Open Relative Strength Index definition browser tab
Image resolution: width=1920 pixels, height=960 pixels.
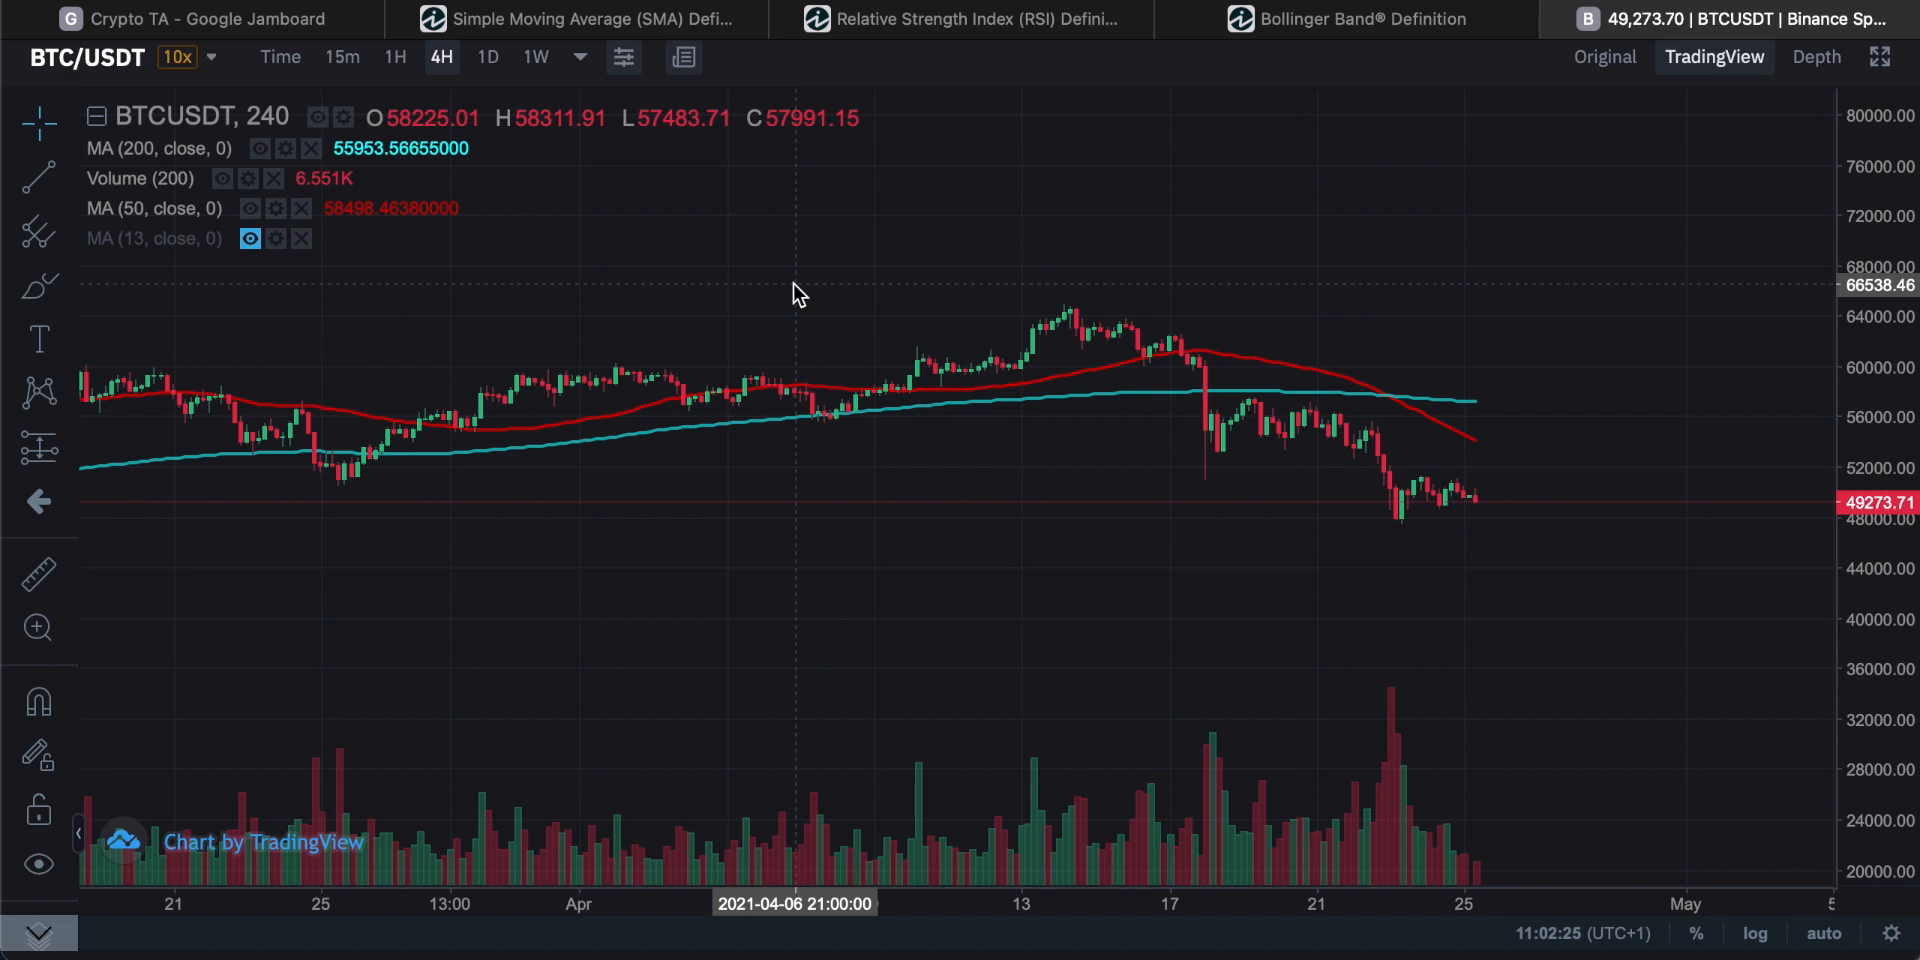(961, 19)
